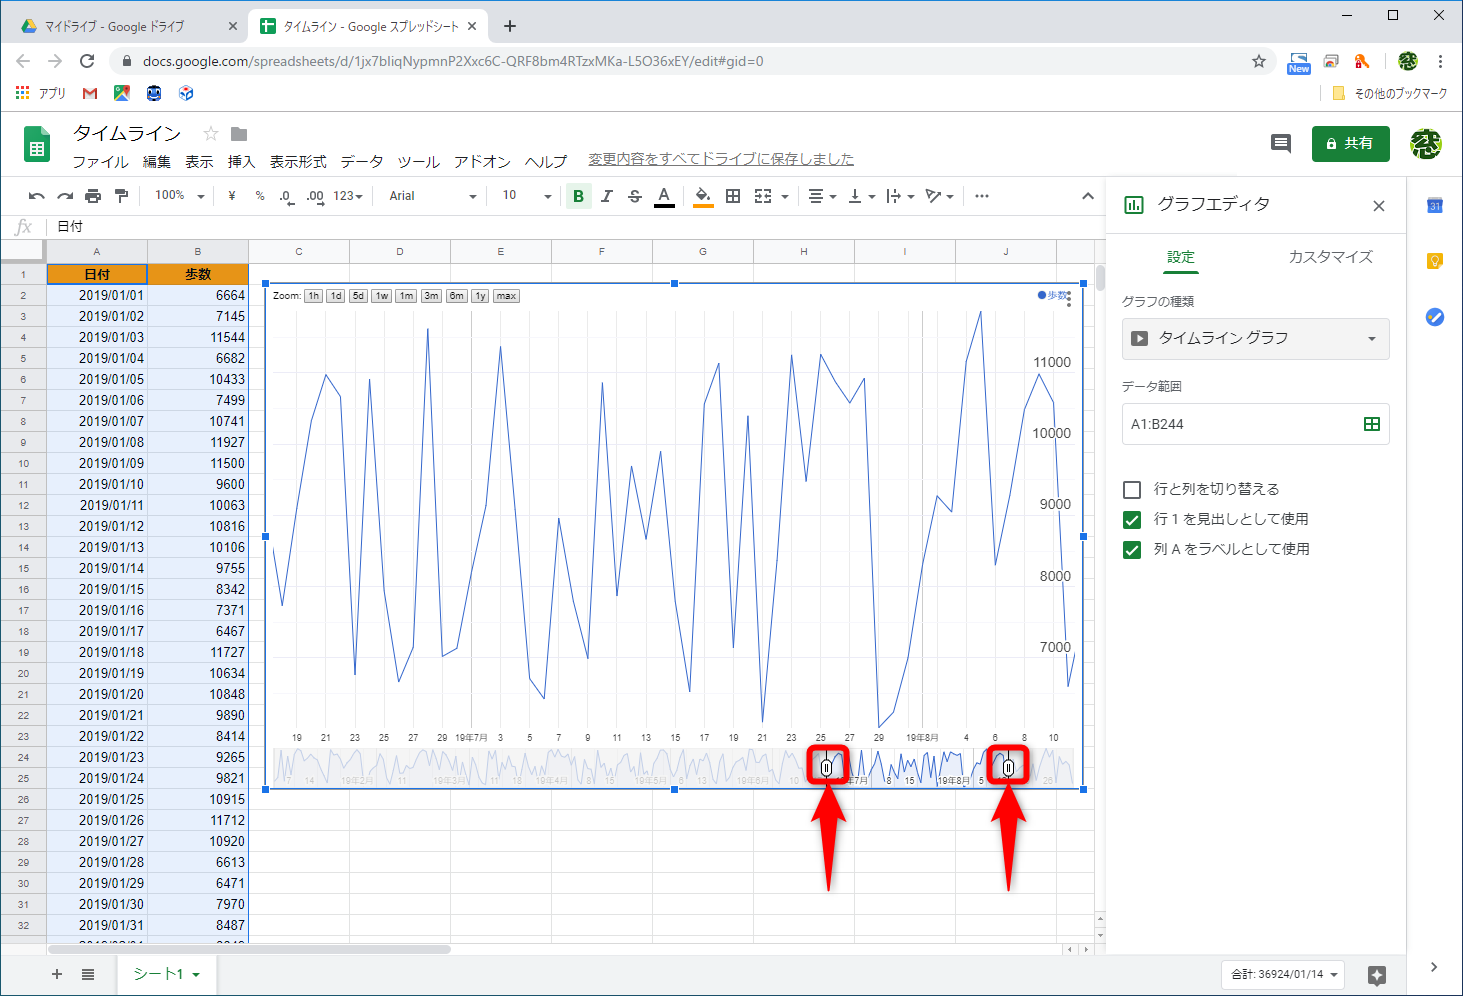This screenshot has width=1463, height=996.
Task: Click the move-to-folder icon beside title
Action: (239, 134)
